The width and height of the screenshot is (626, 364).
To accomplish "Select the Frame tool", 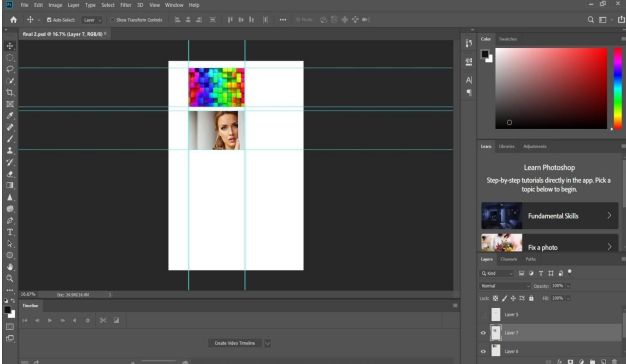I will (x=10, y=104).
